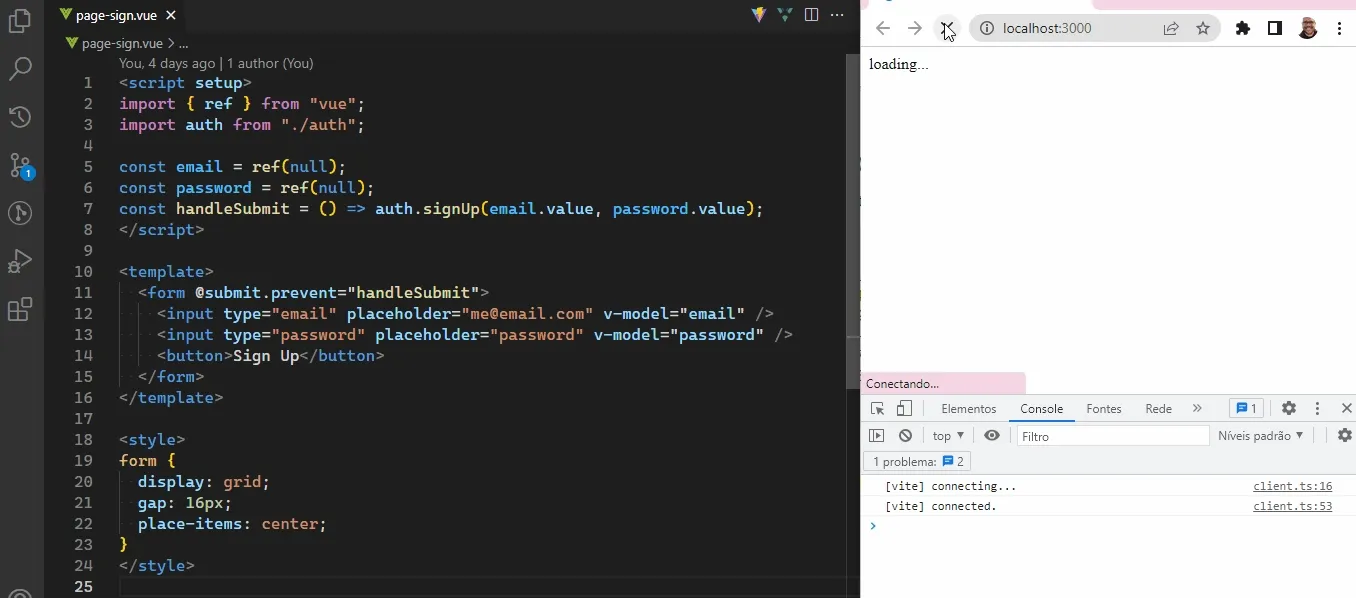1356x598 pixels.
Task: Open the Níveis padrão log level dropdown
Action: [1261, 435]
